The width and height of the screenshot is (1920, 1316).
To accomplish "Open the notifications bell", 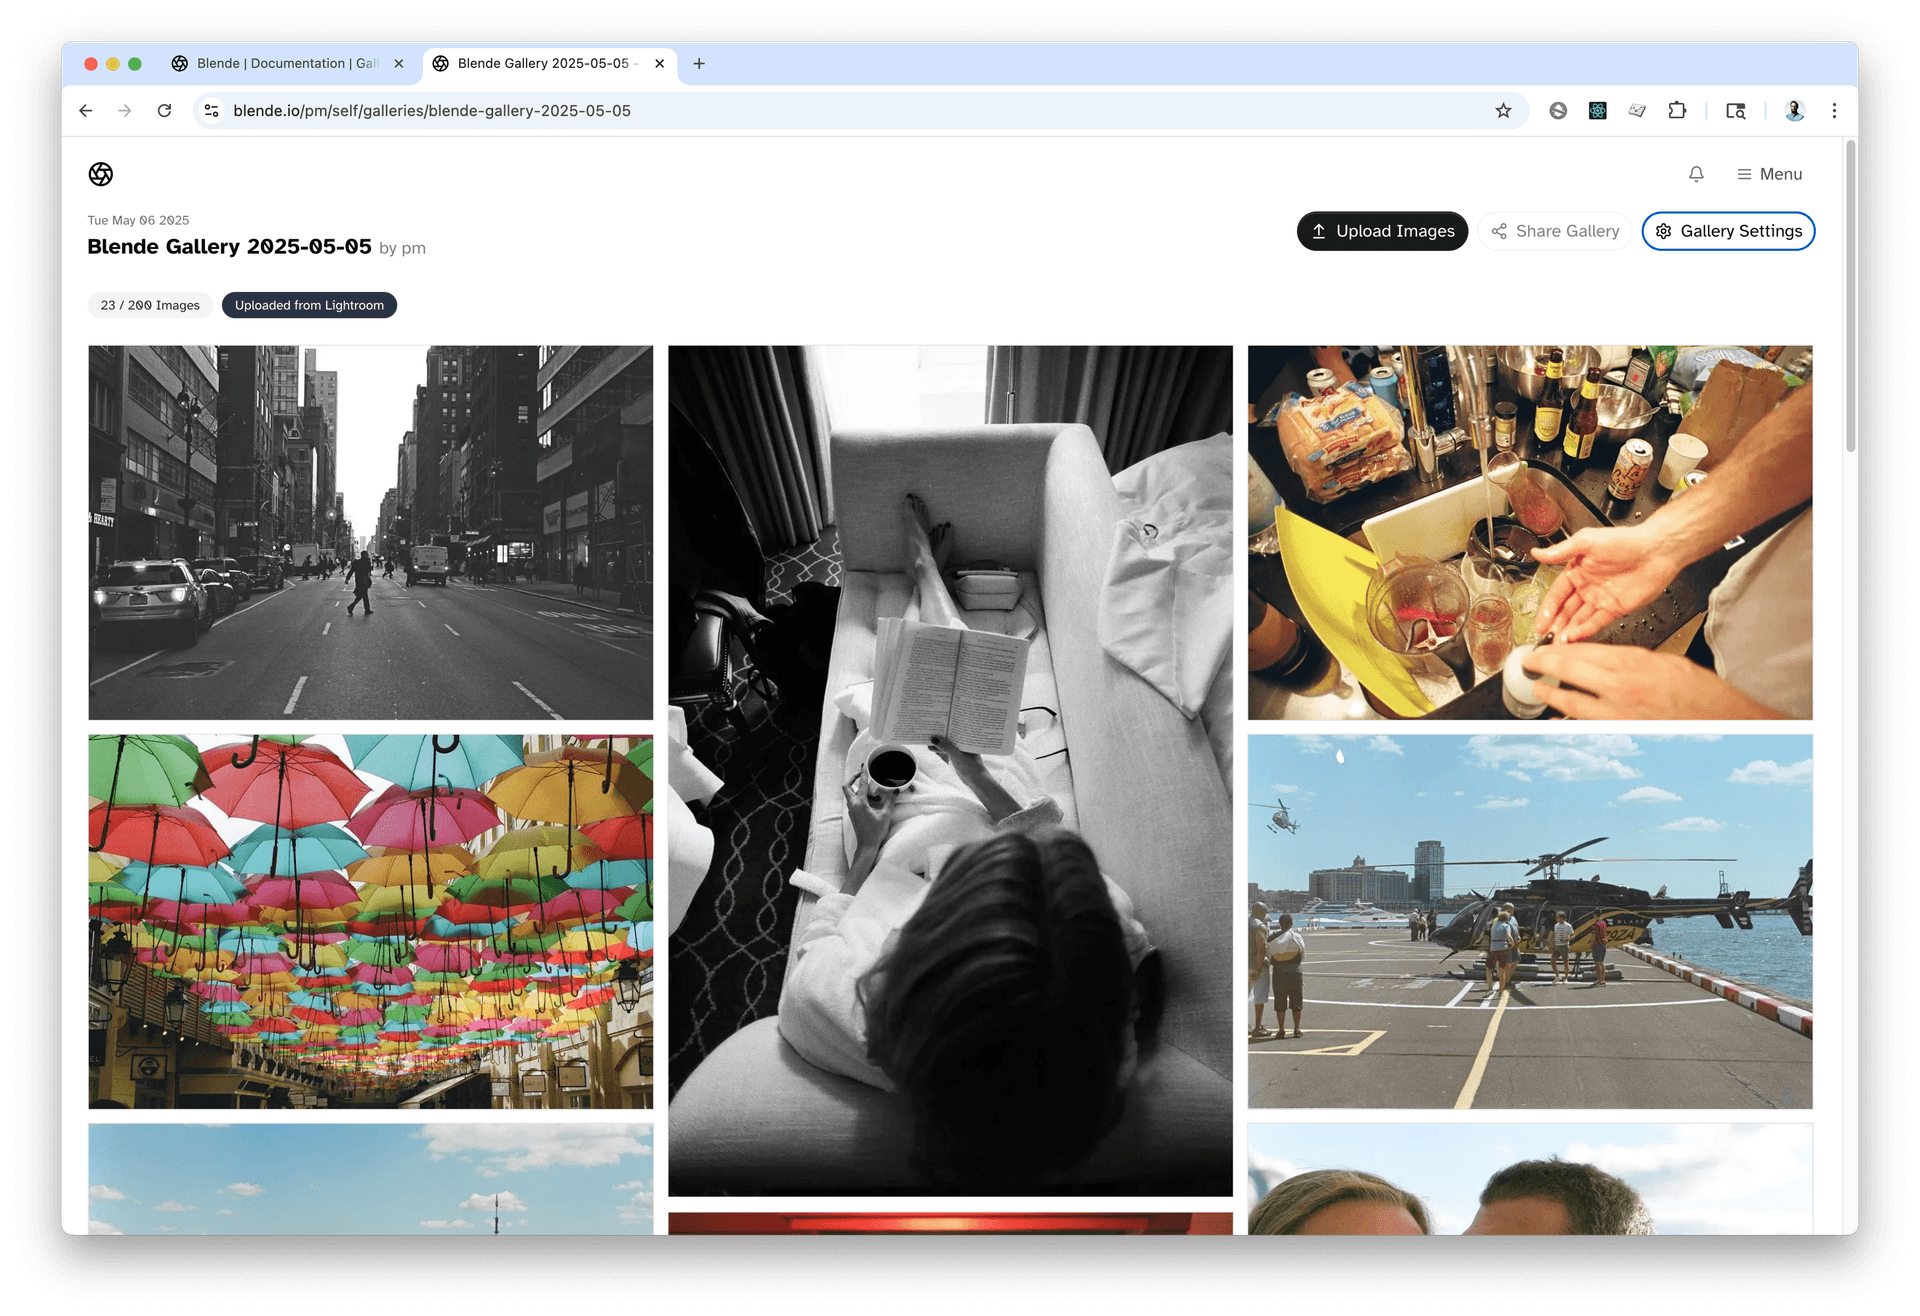I will [1696, 174].
